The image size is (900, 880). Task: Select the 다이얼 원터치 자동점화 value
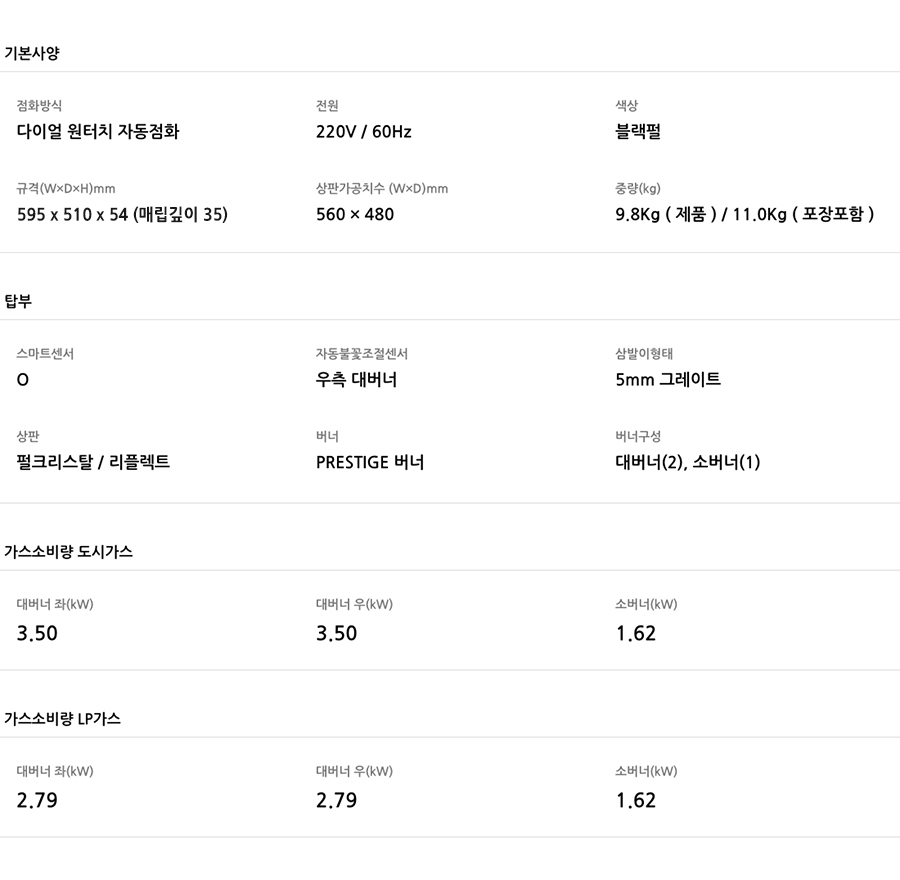pyautogui.click(x=98, y=131)
